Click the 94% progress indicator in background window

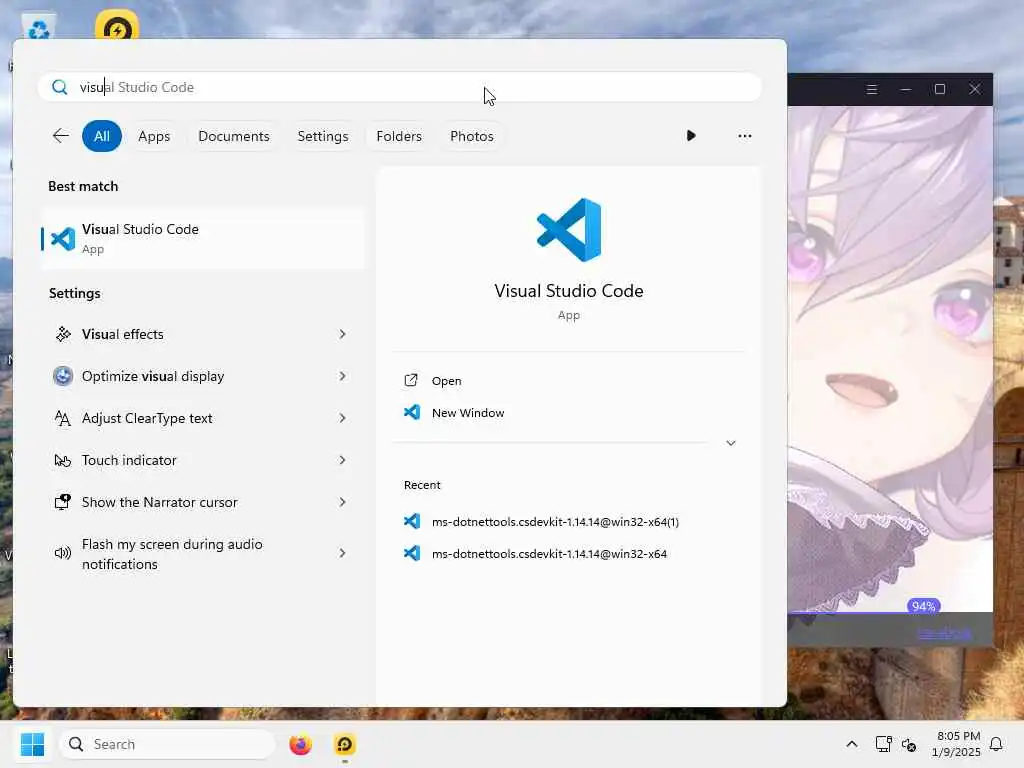(x=923, y=606)
